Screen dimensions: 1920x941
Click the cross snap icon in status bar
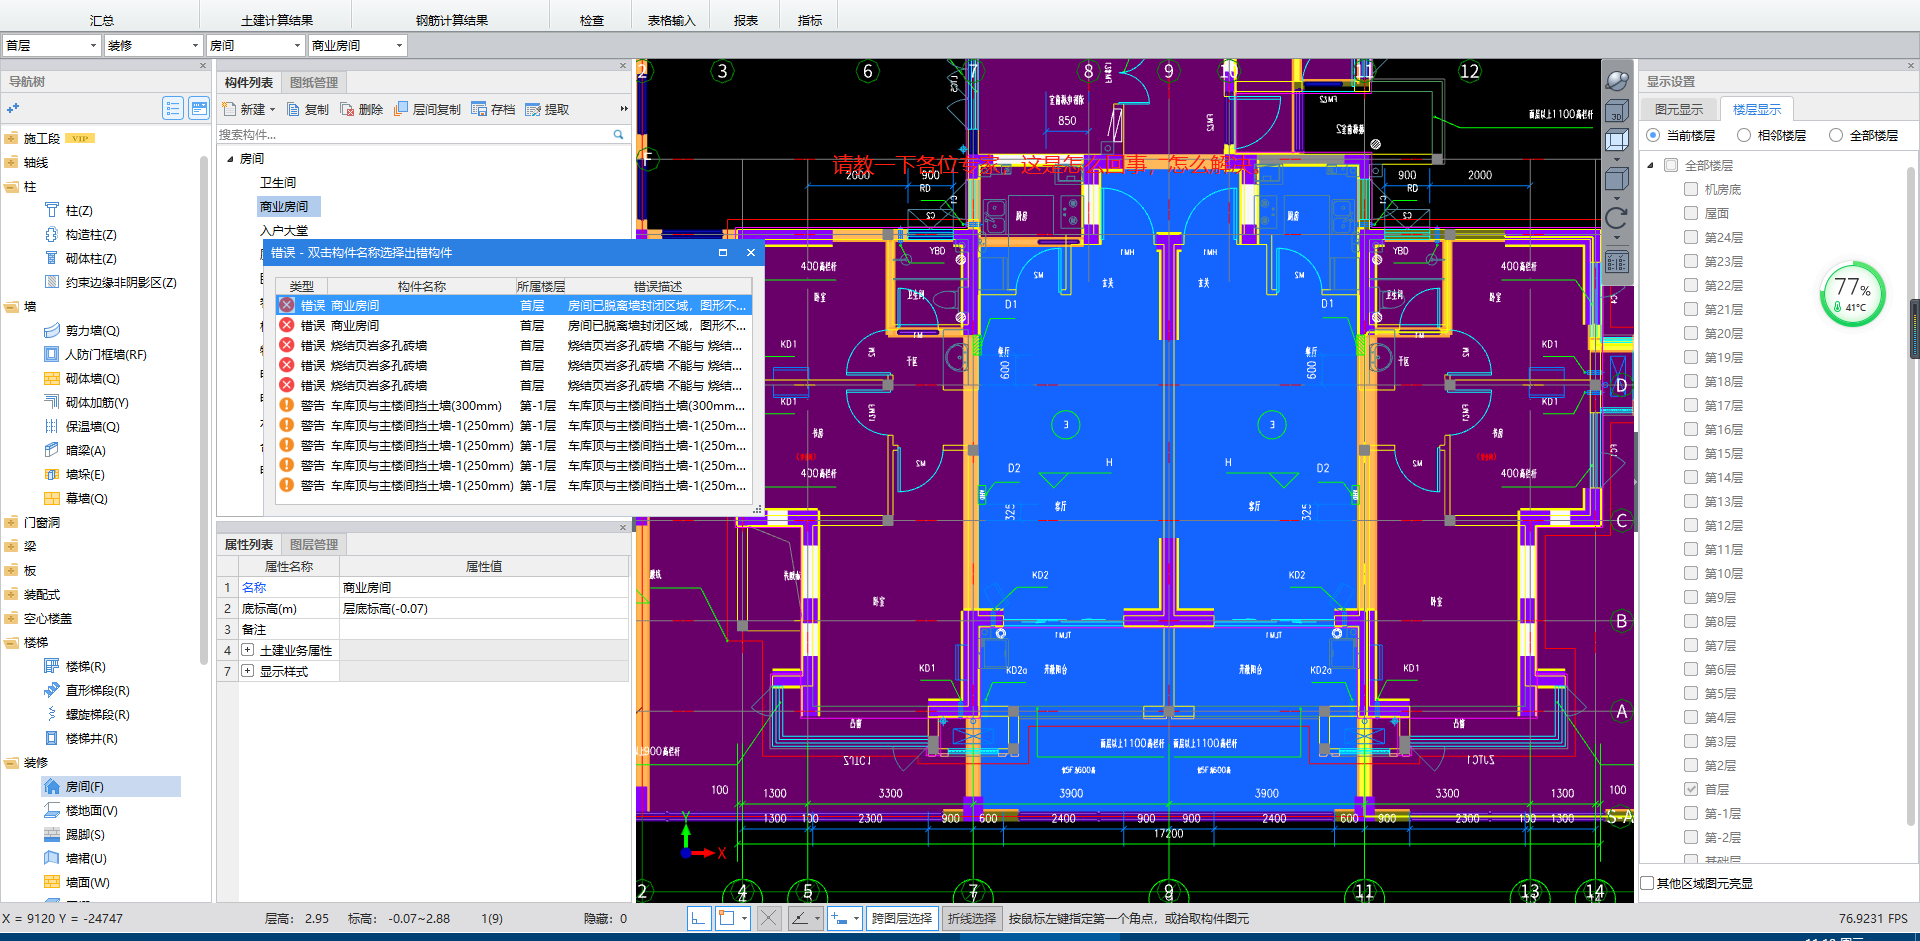[x=768, y=918]
